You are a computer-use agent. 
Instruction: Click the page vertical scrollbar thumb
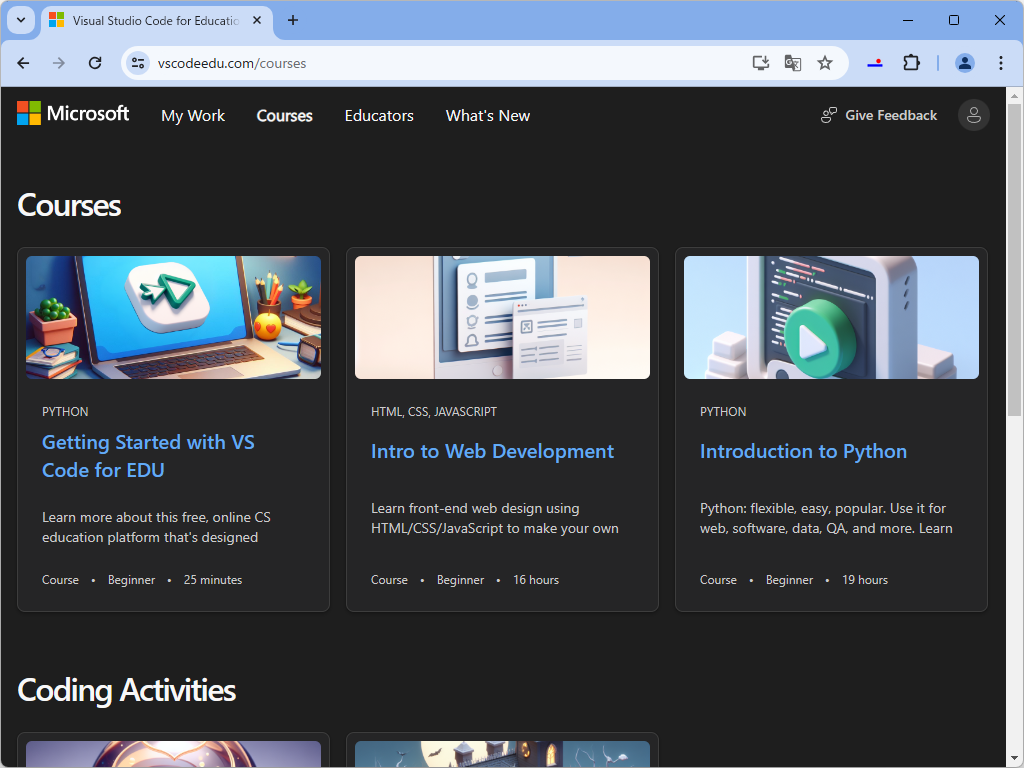tap(1014, 259)
